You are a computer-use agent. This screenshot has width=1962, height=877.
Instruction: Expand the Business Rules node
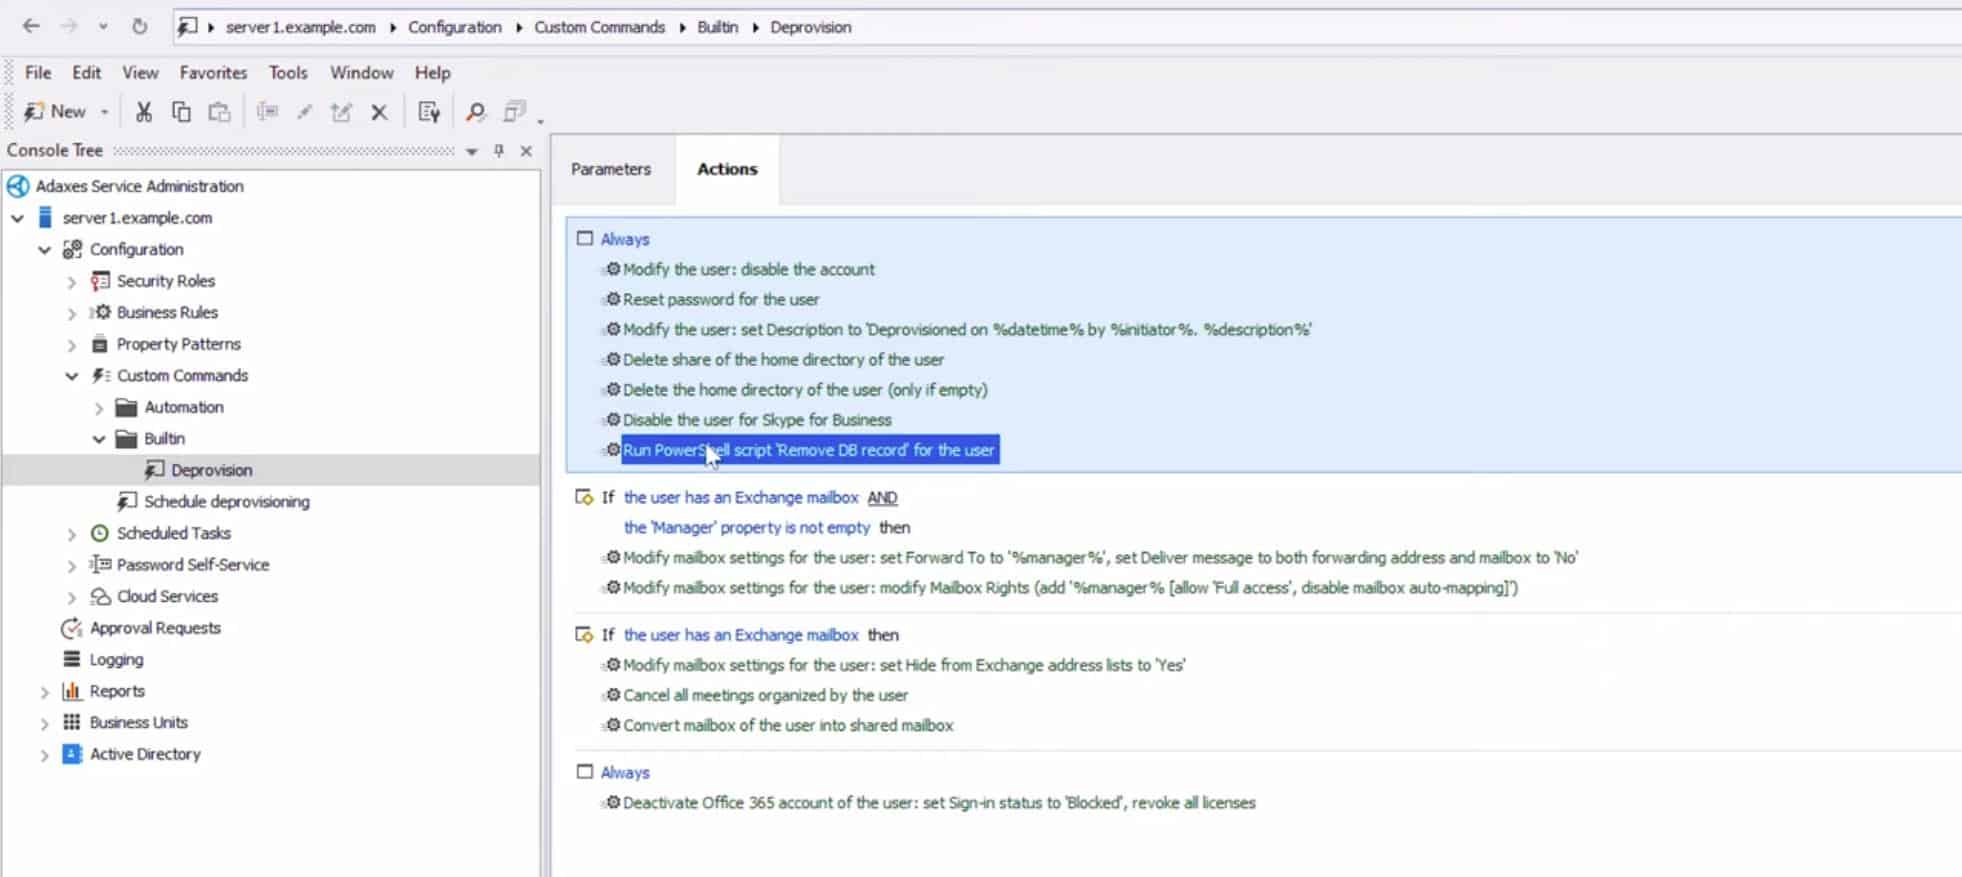72,313
